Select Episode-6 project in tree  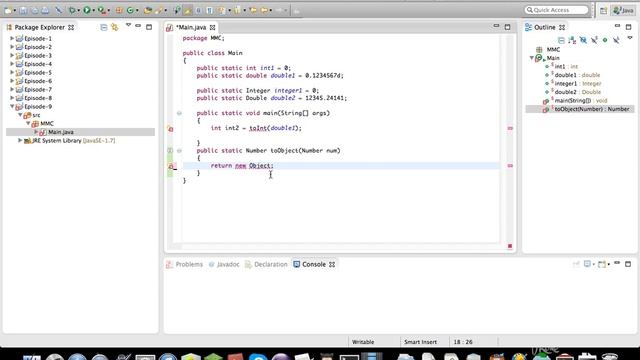click(x=38, y=81)
